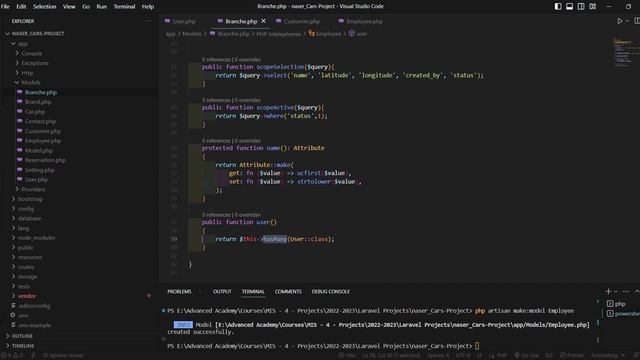Expand the config folder
The image size is (640, 360).
pos(13,209)
